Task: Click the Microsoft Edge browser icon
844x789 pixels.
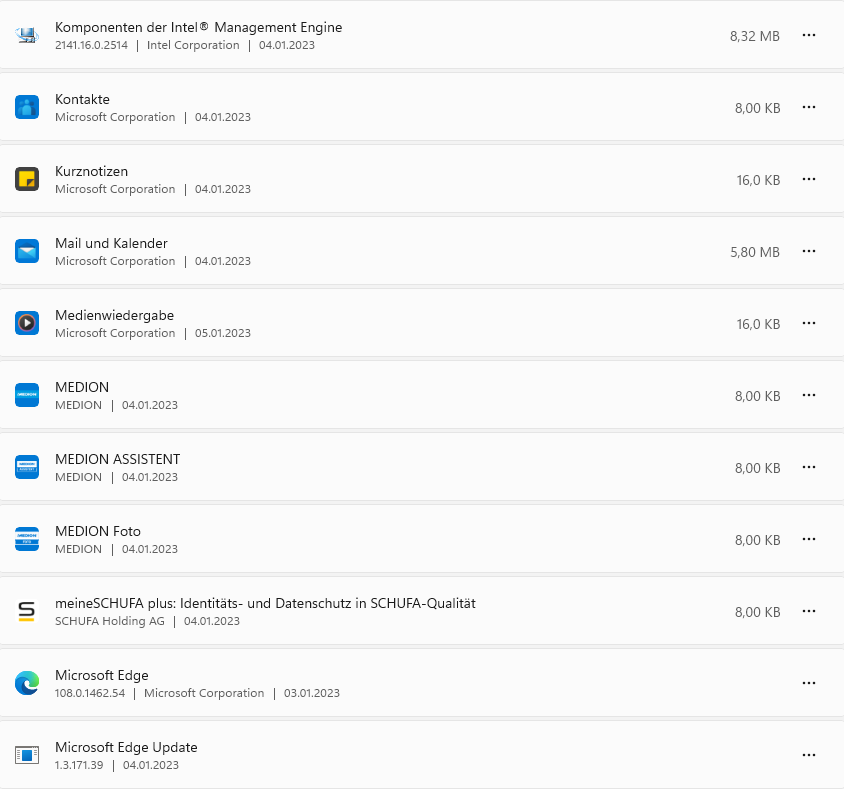Action: 27,684
